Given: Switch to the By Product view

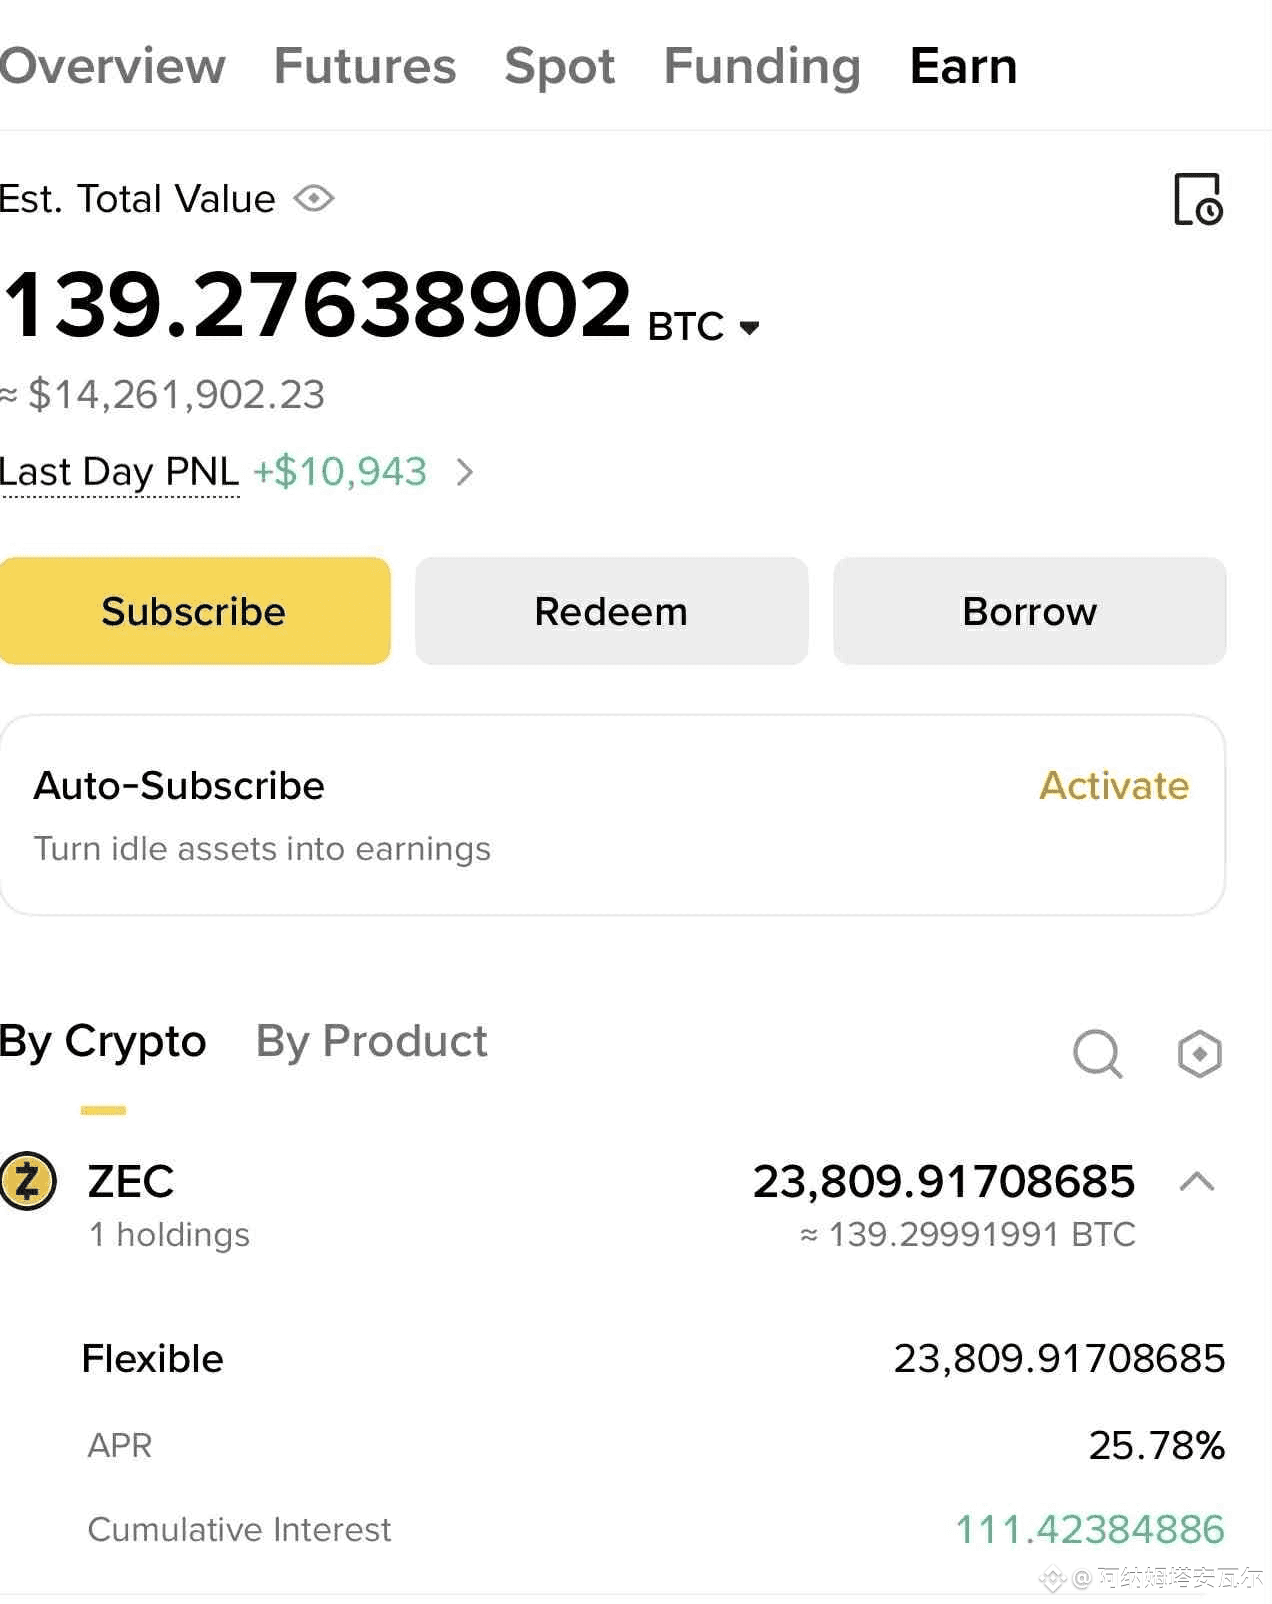Looking at the screenshot, I should [371, 1042].
